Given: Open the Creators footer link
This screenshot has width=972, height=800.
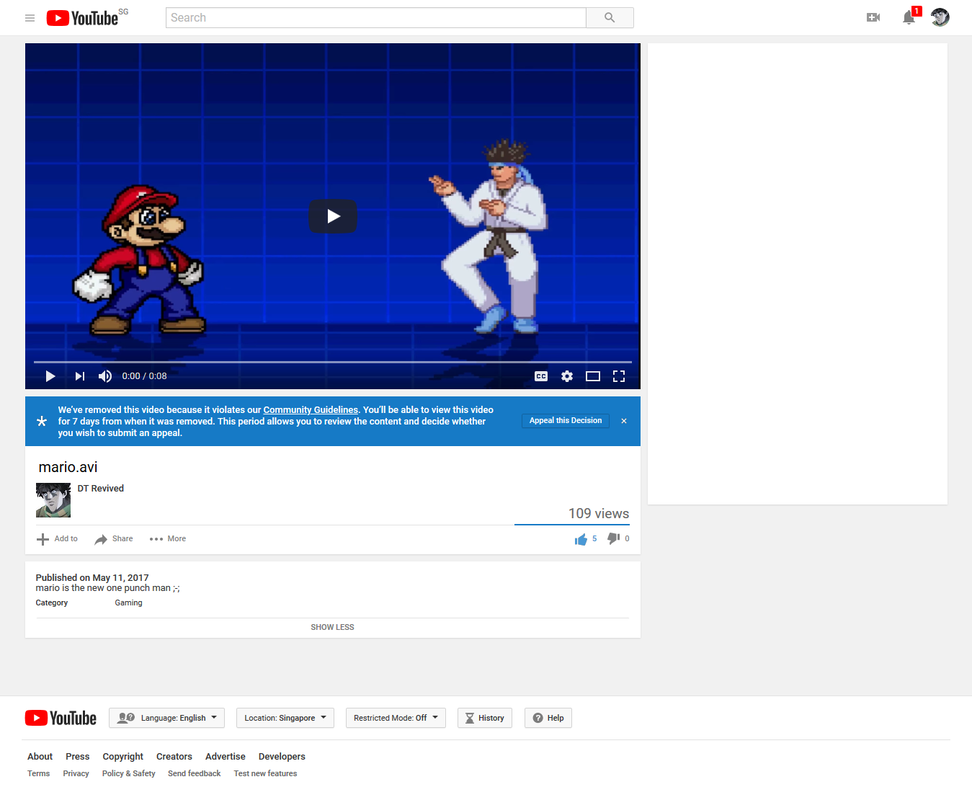Looking at the screenshot, I should click(174, 757).
